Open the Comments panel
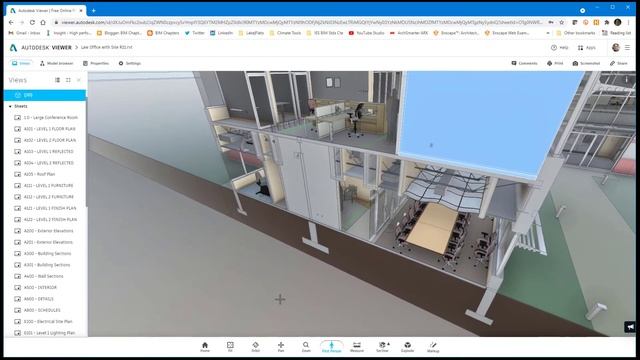640x360 pixels. pyautogui.click(x=524, y=63)
